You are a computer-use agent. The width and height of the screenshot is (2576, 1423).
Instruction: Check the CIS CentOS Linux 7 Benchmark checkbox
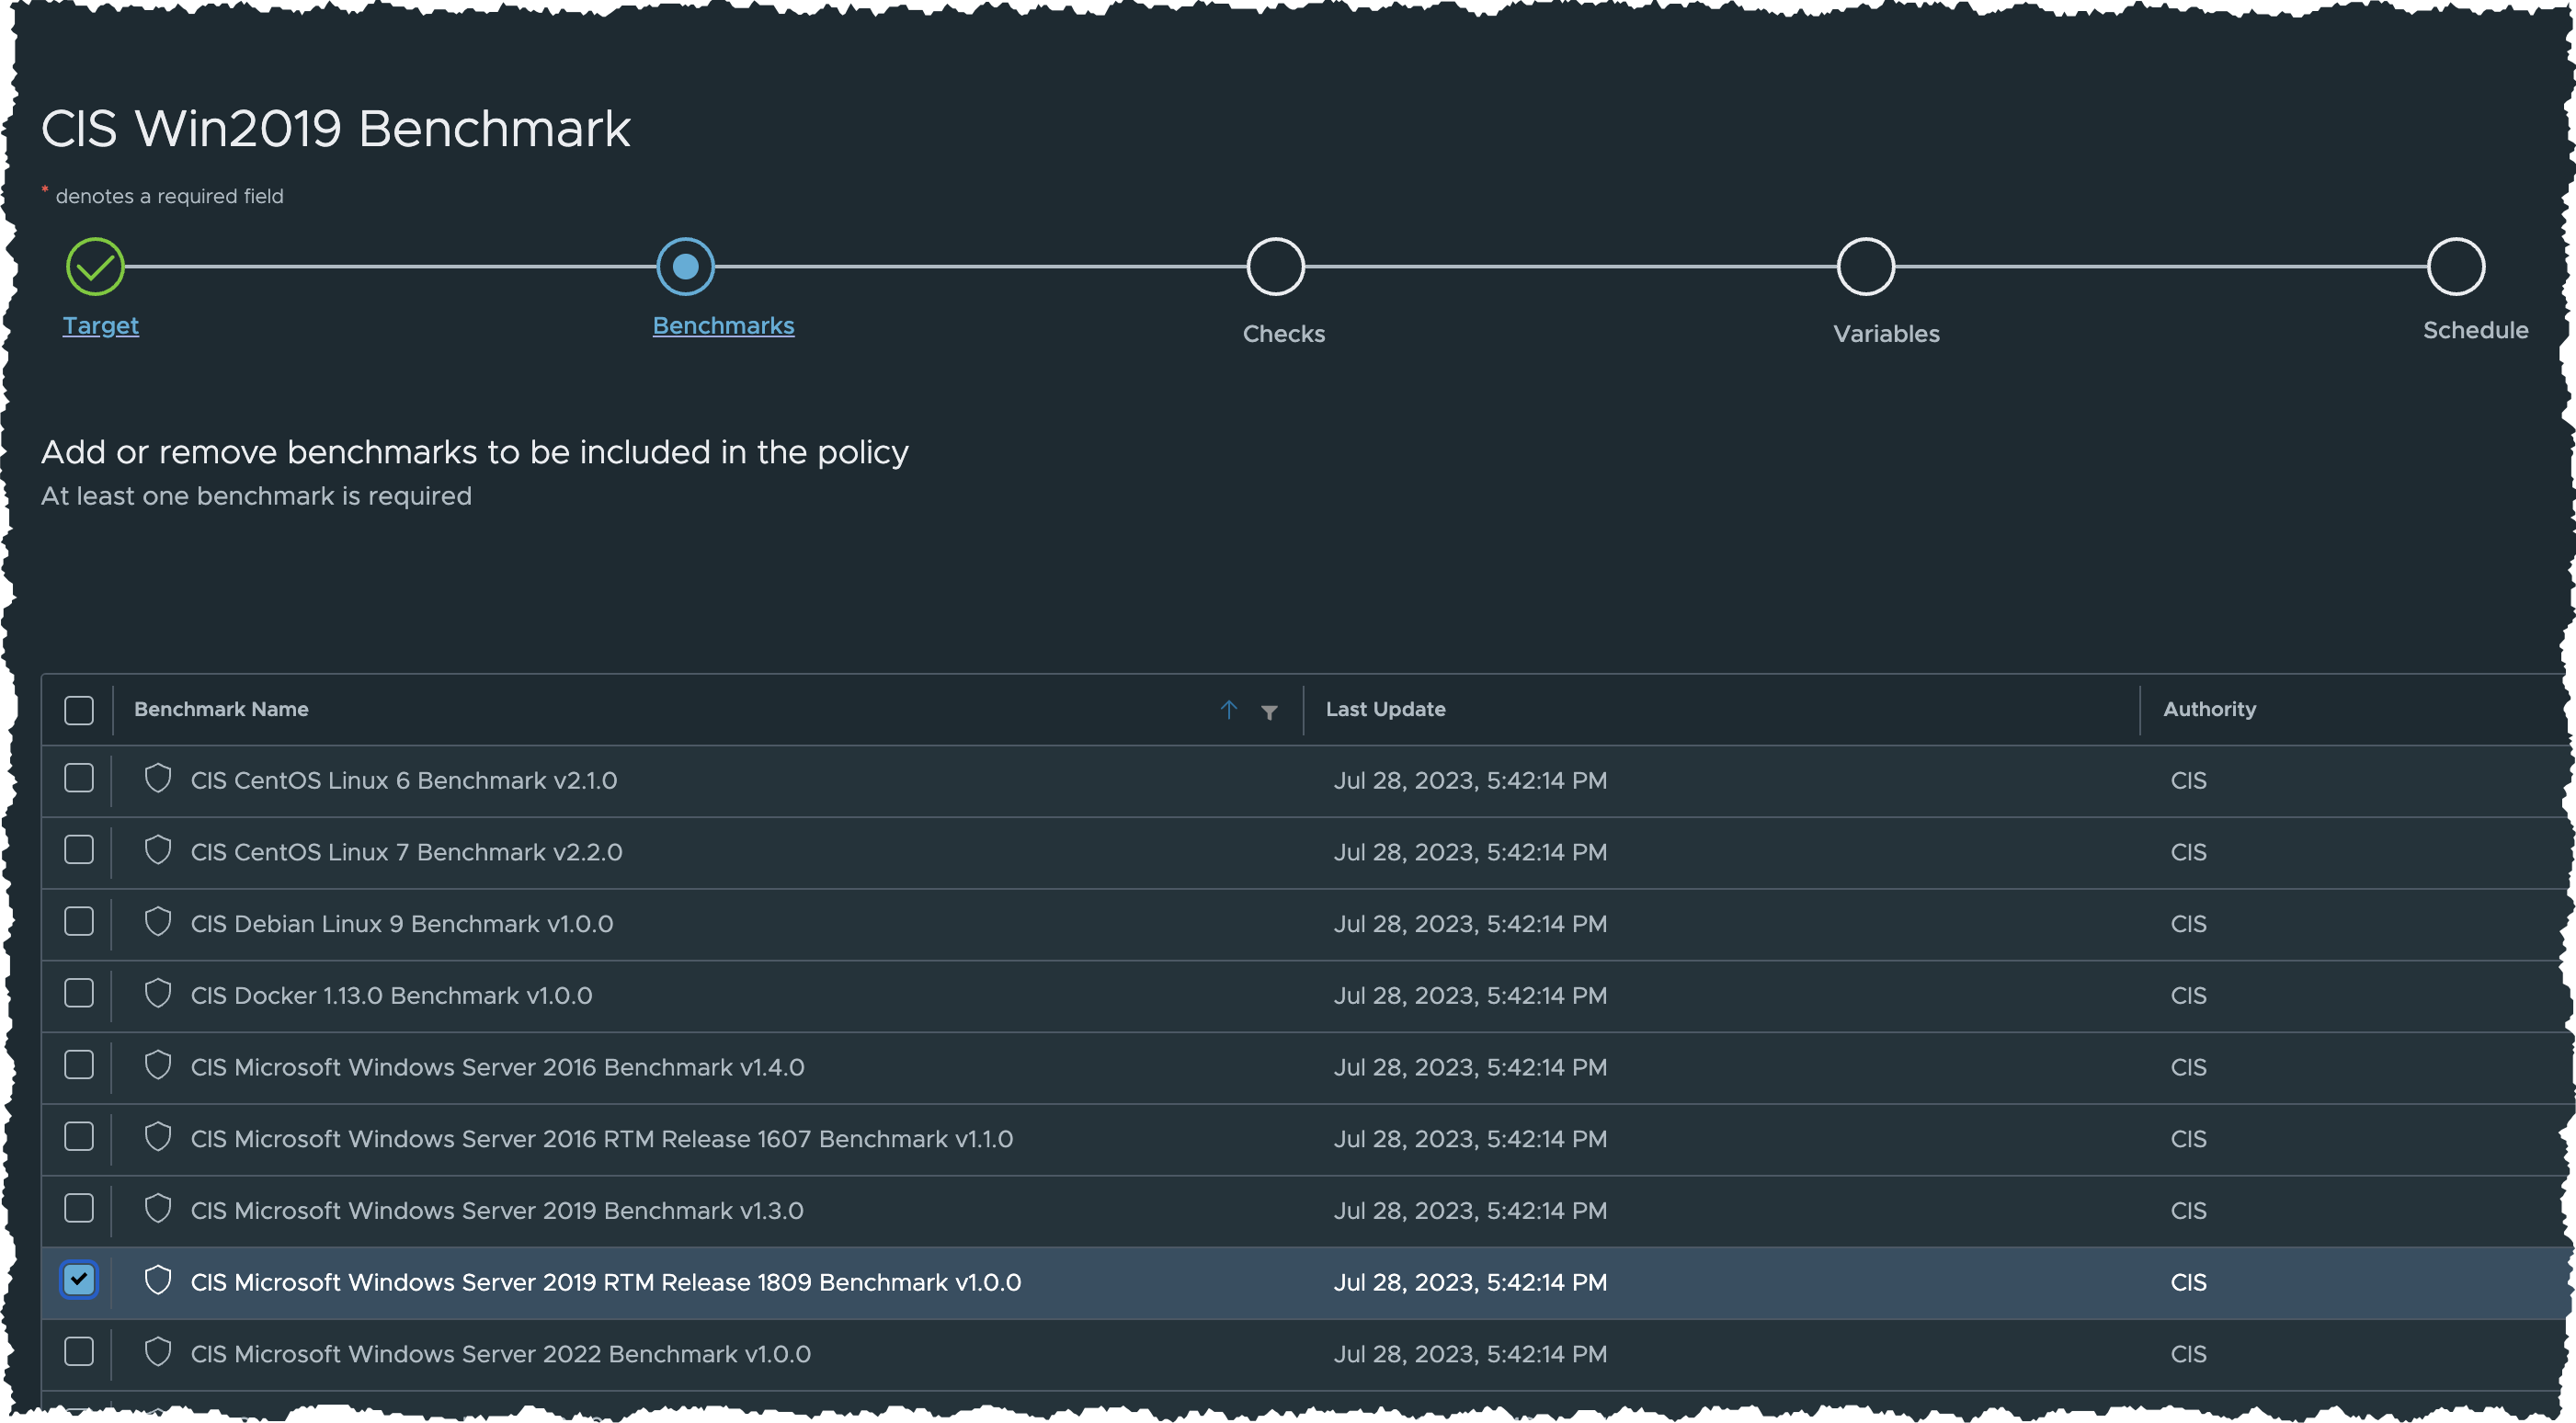point(79,851)
